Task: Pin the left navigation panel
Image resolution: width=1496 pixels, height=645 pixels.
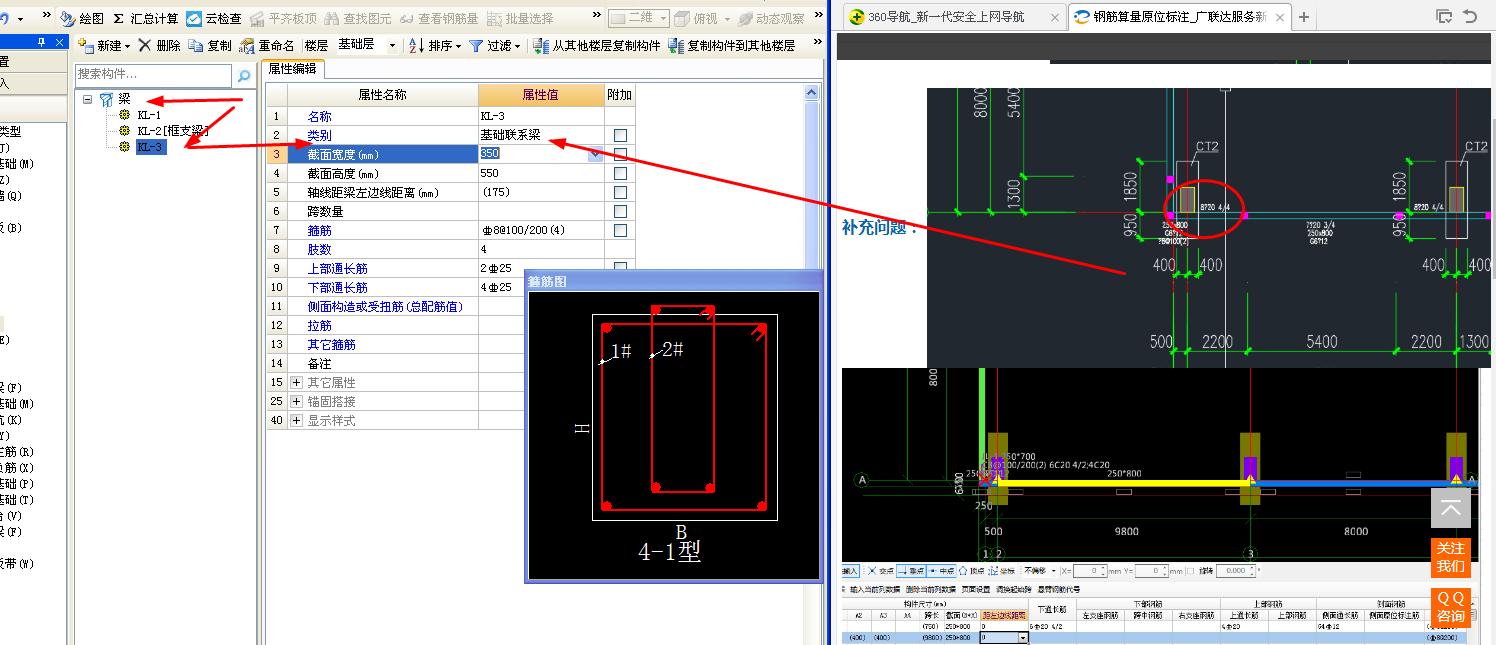Action: pos(41,42)
